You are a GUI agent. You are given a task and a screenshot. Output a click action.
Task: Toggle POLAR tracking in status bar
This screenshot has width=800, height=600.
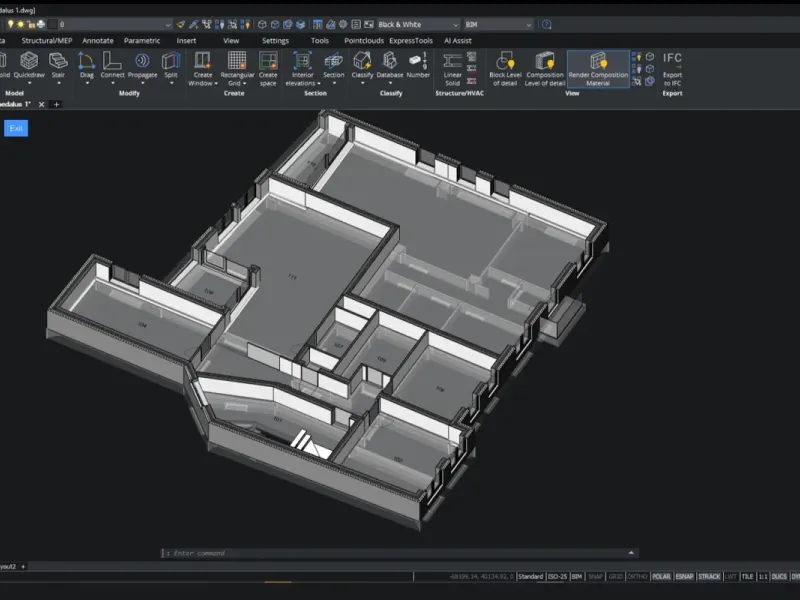point(661,577)
